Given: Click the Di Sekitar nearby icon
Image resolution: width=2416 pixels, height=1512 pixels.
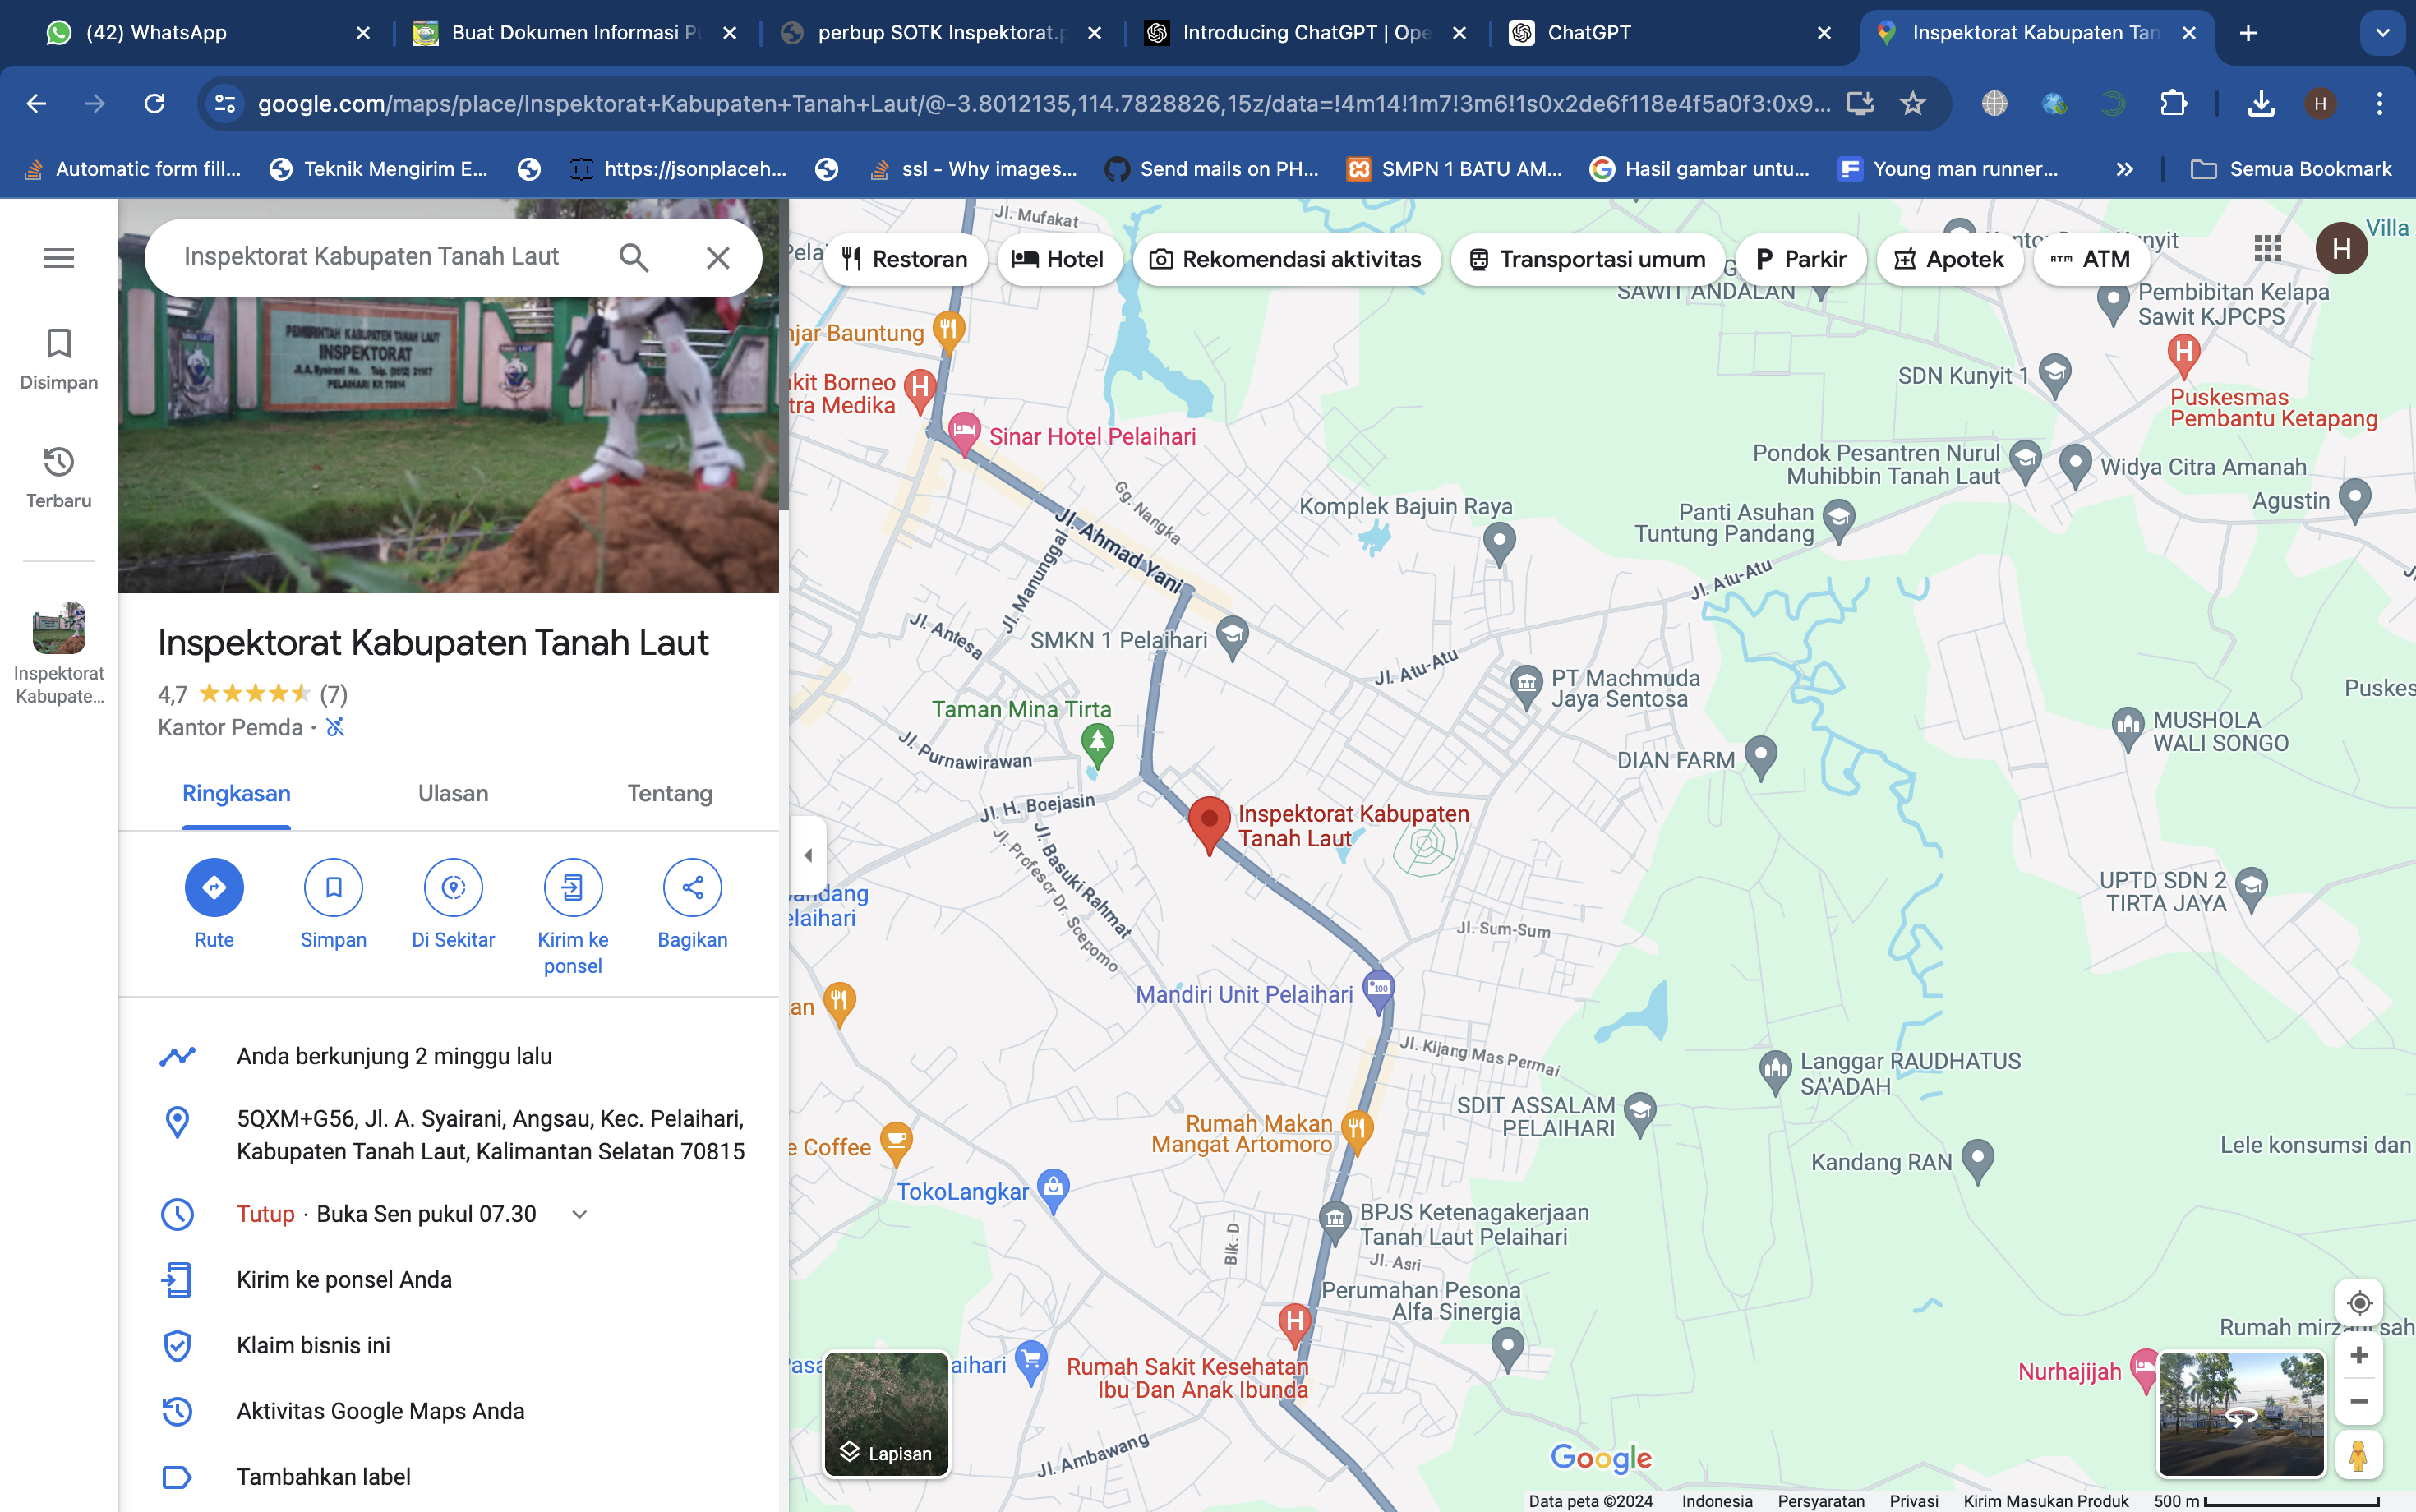Looking at the screenshot, I should (453, 887).
